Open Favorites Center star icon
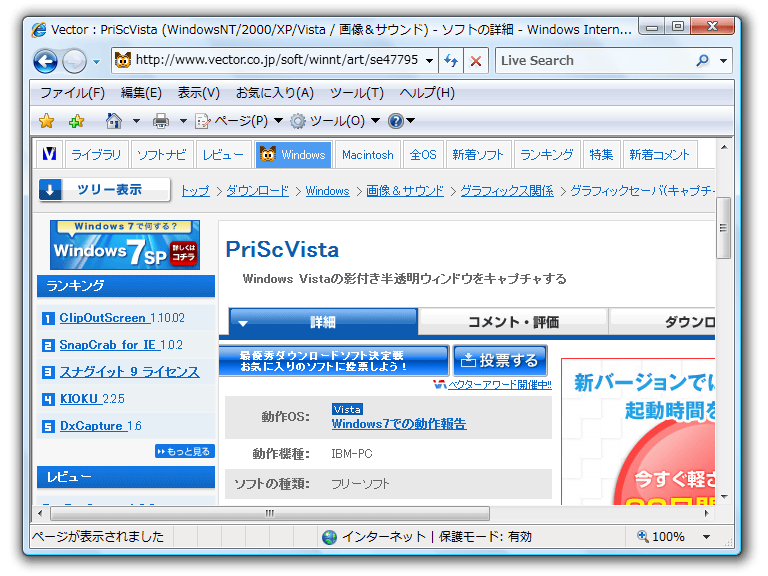This screenshot has height=576, width=768. tap(47, 120)
